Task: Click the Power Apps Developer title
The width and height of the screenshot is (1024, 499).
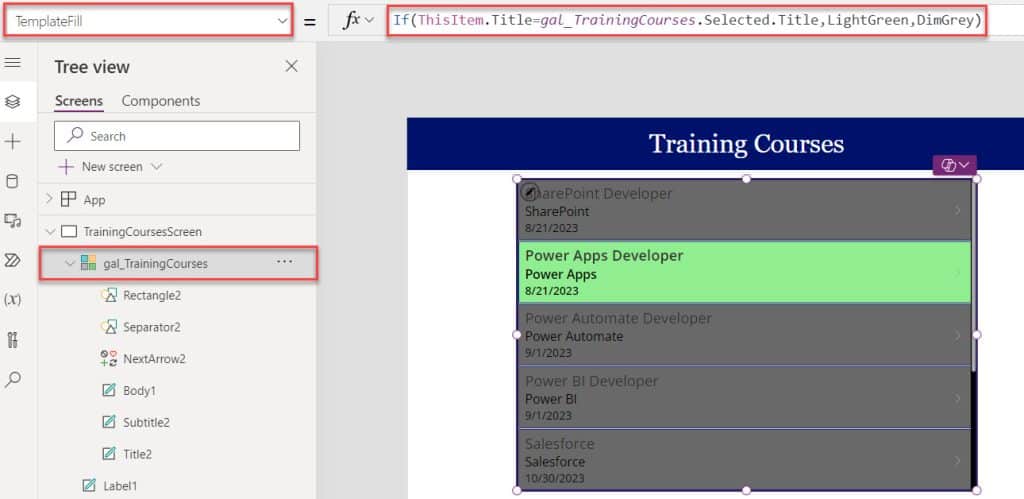Action: pyautogui.click(x=604, y=255)
